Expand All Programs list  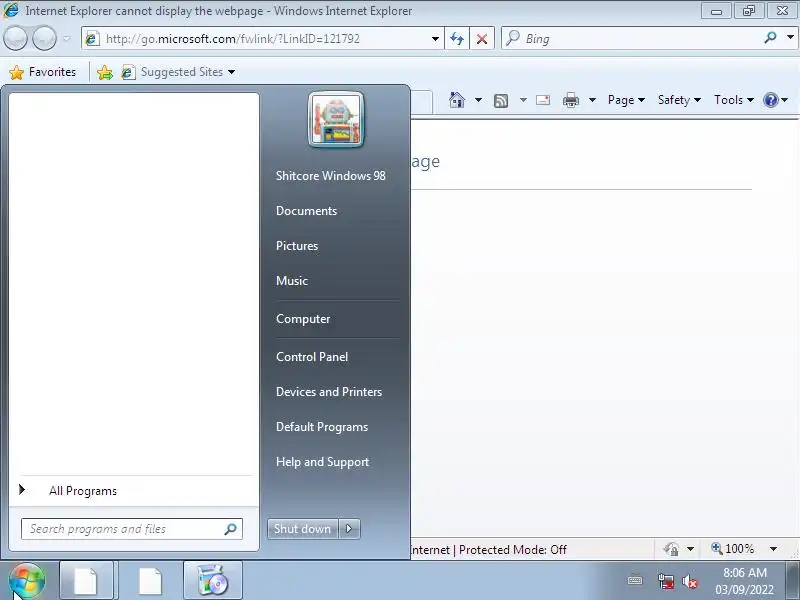83,491
